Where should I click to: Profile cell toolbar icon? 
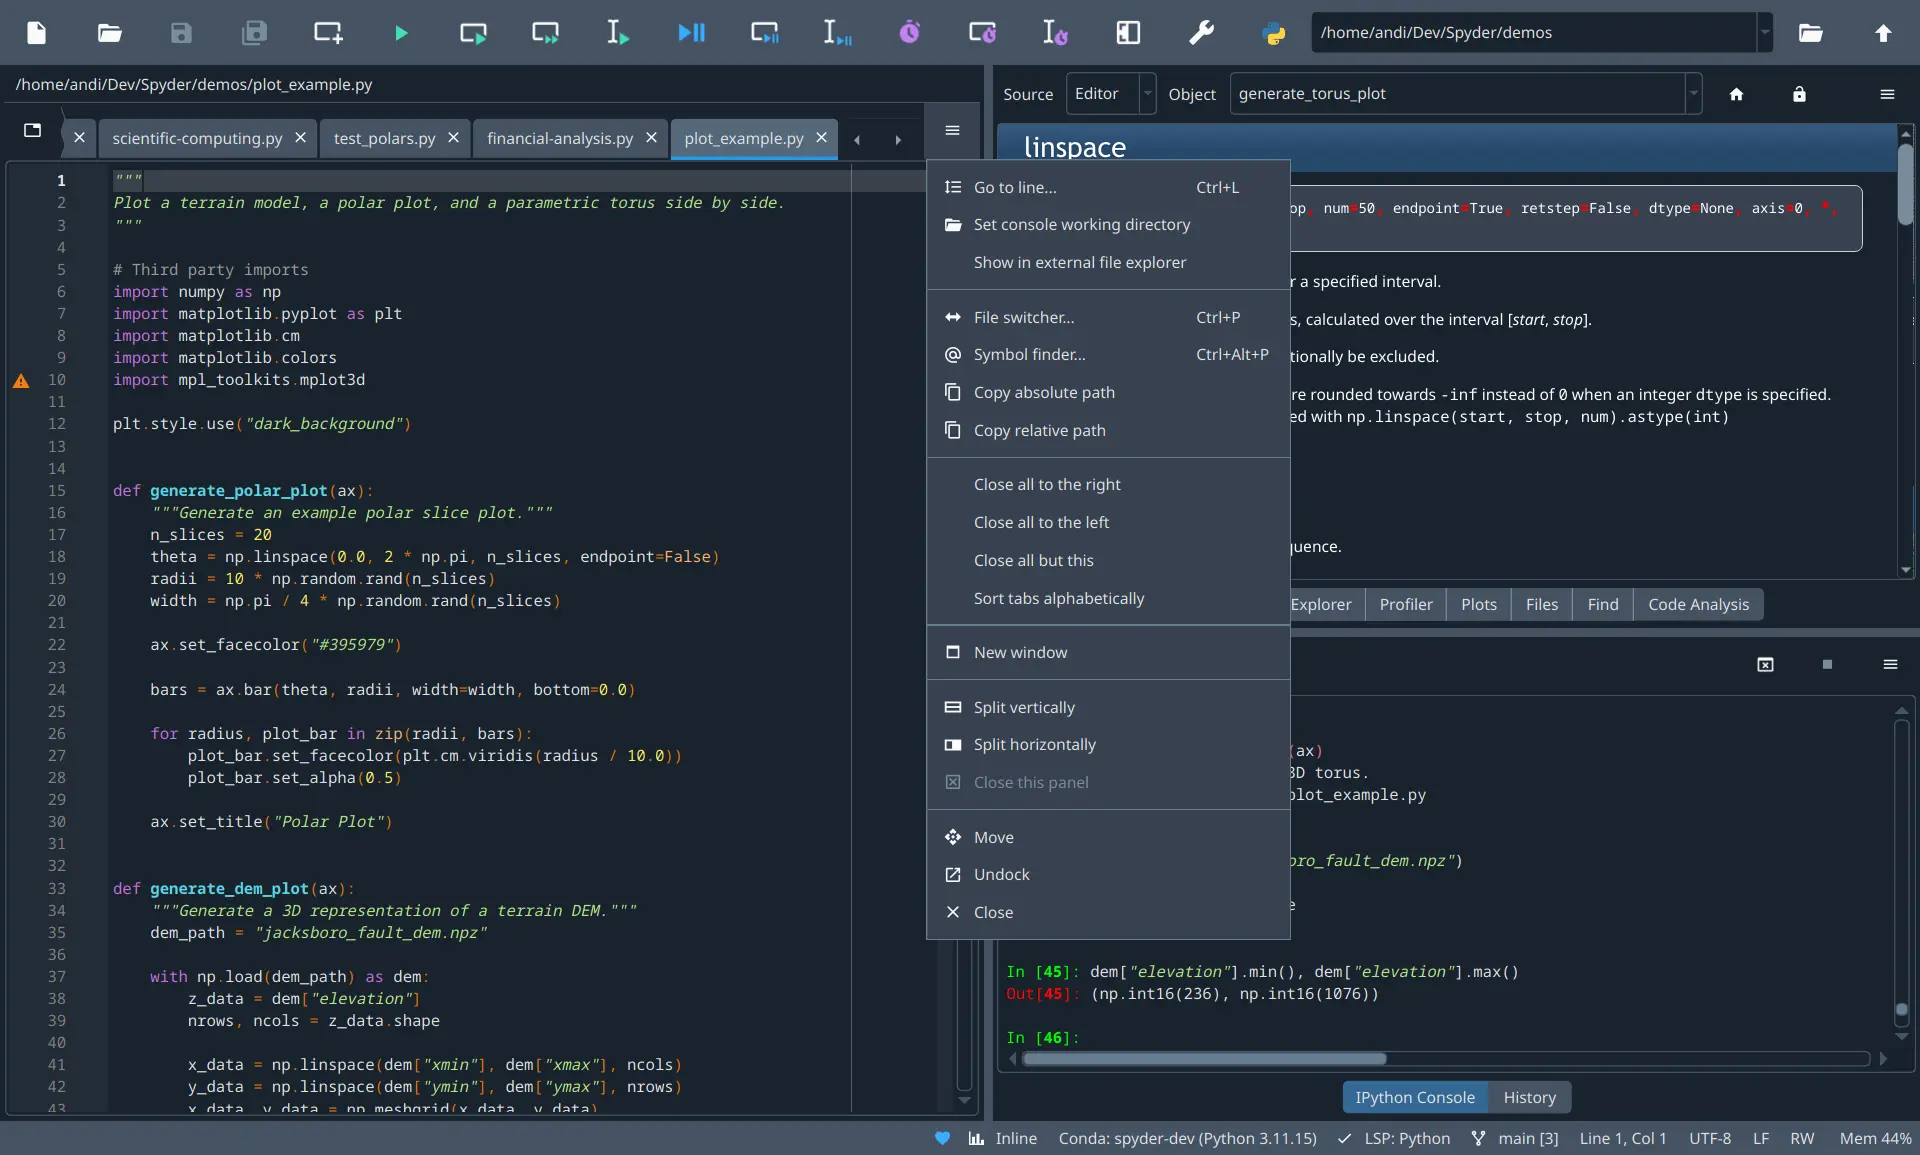coord(982,33)
